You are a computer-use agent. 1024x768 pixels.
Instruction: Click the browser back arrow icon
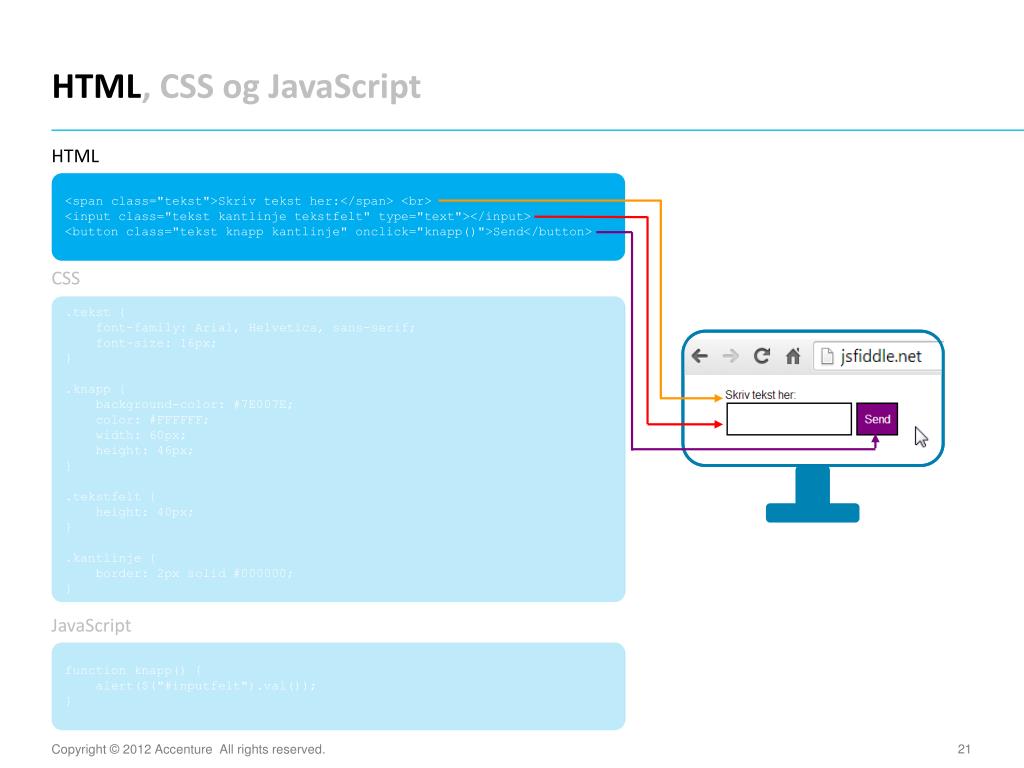tap(699, 356)
